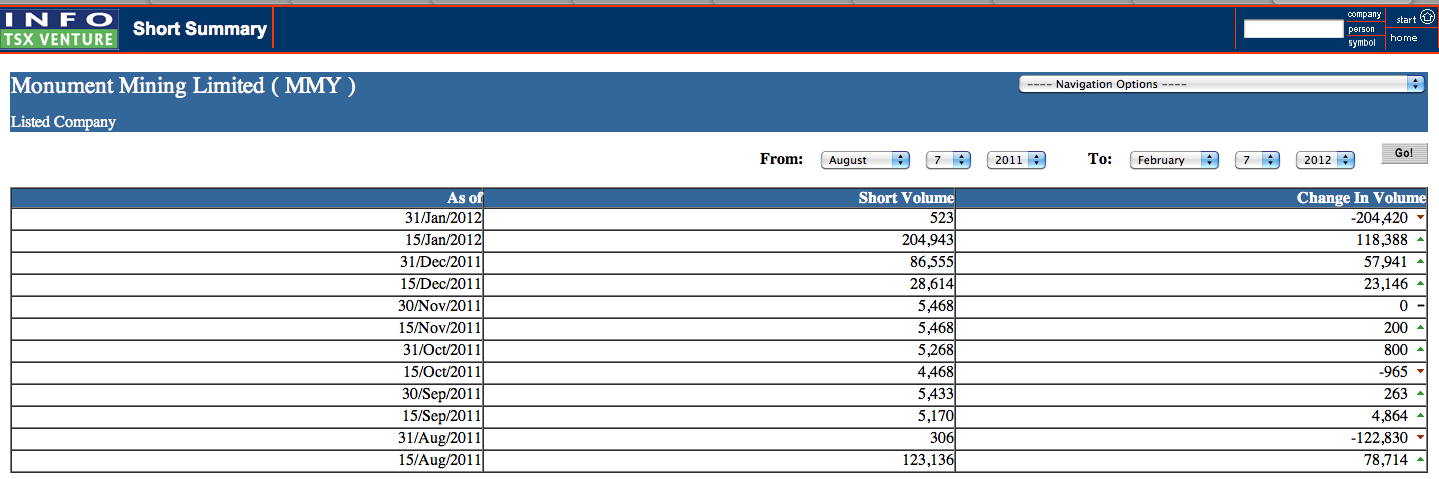Click the change value 118,388
This screenshot has width=1439, height=479.
(x=1382, y=240)
